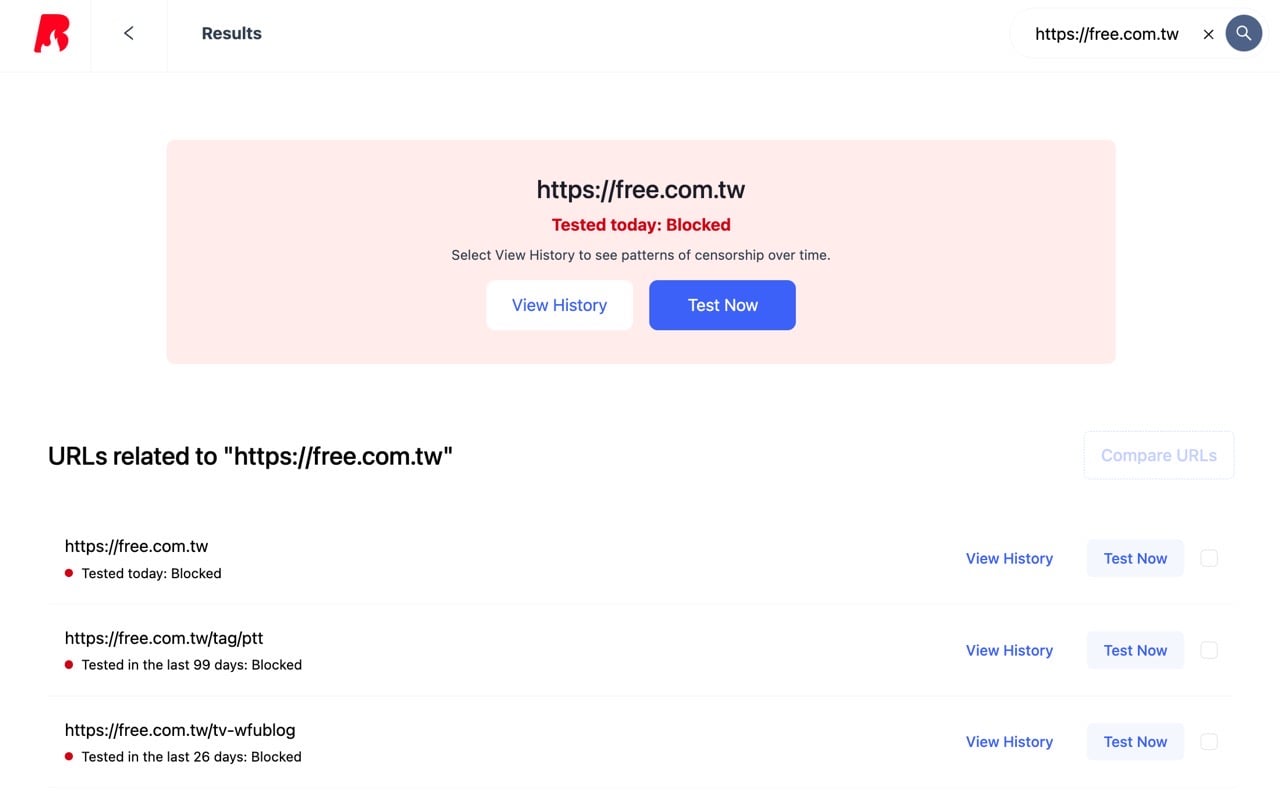Click Test Now for free.com.tw/tag/ptt
1280x792 pixels.
pyautogui.click(x=1135, y=650)
